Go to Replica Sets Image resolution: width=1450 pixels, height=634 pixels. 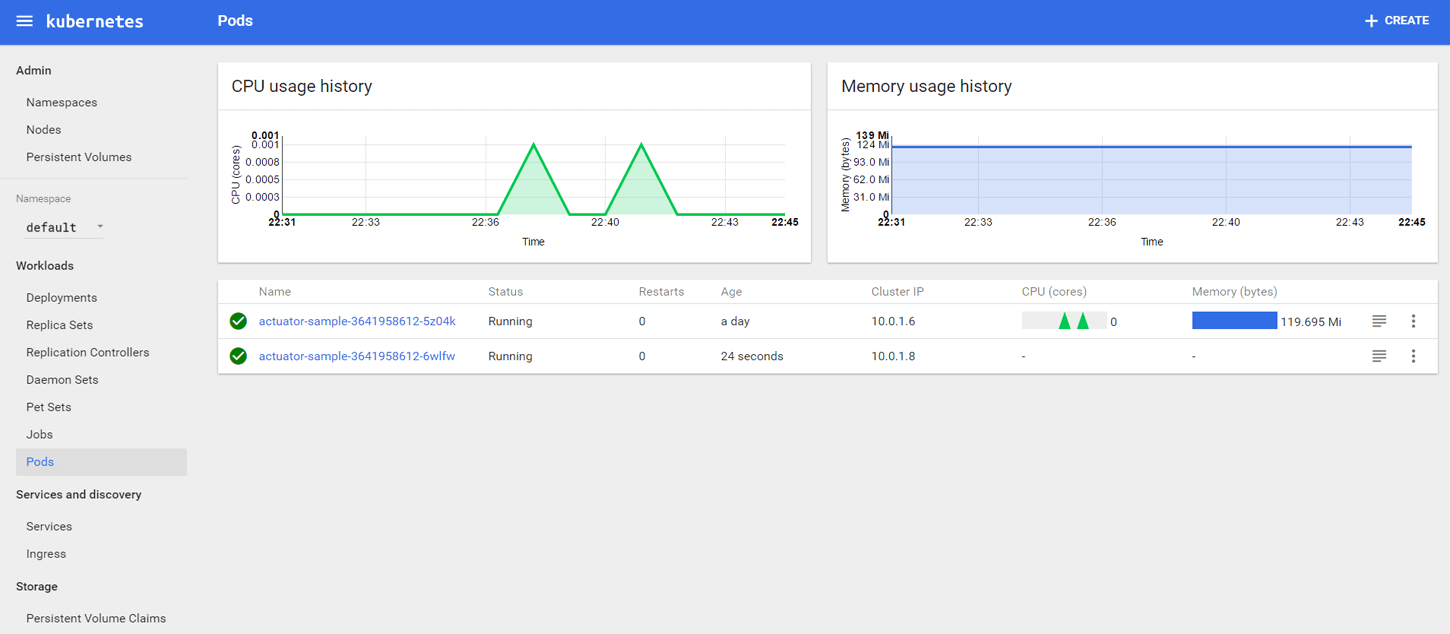point(60,325)
